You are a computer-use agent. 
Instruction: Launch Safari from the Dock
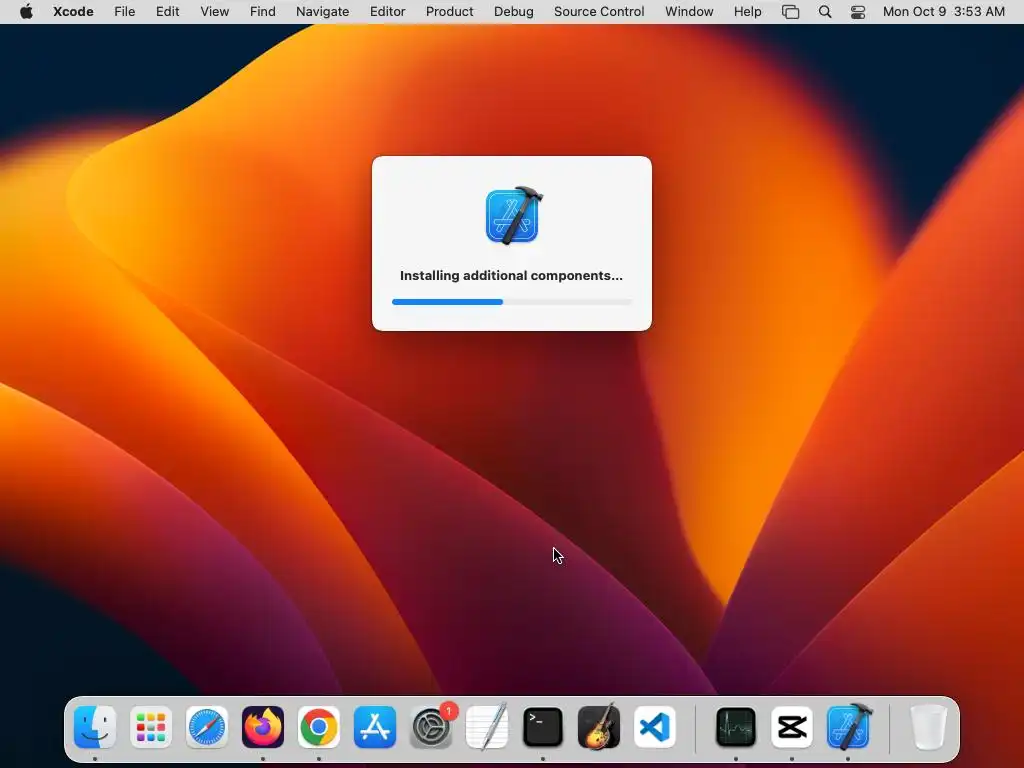tap(207, 727)
